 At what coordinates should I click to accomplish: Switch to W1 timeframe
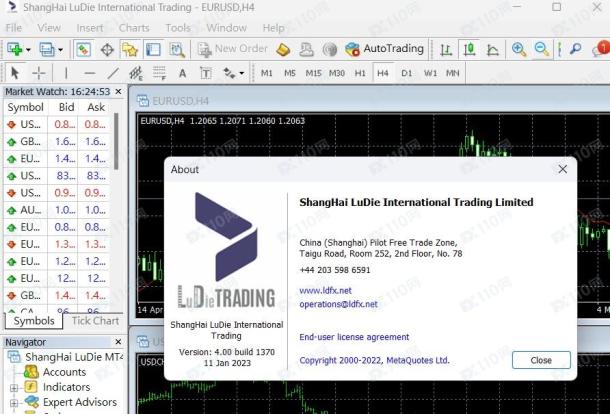coord(430,73)
